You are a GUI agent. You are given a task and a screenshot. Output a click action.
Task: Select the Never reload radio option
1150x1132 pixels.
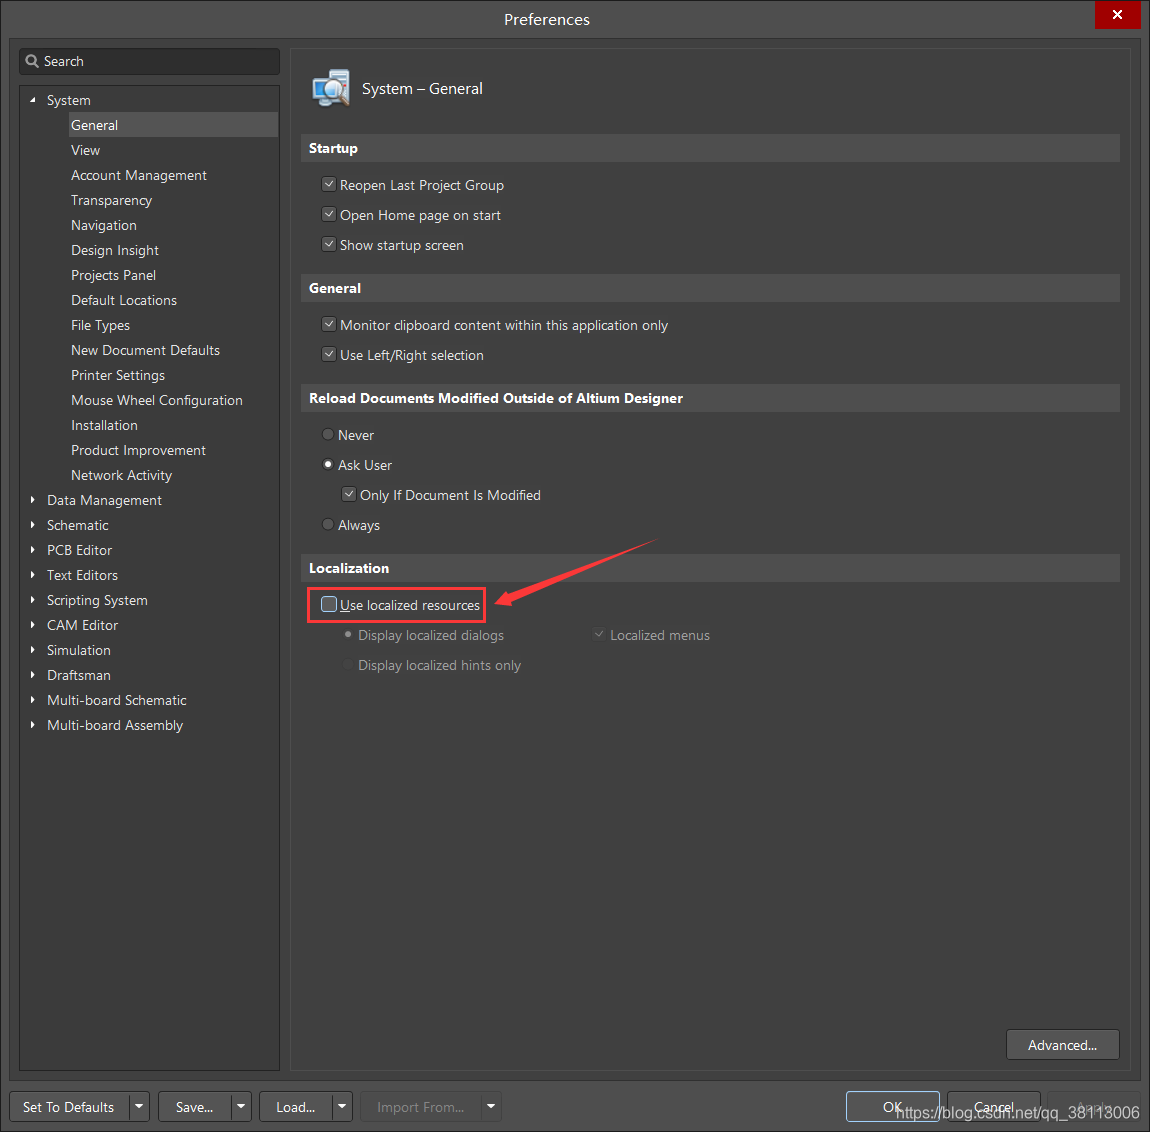click(328, 435)
